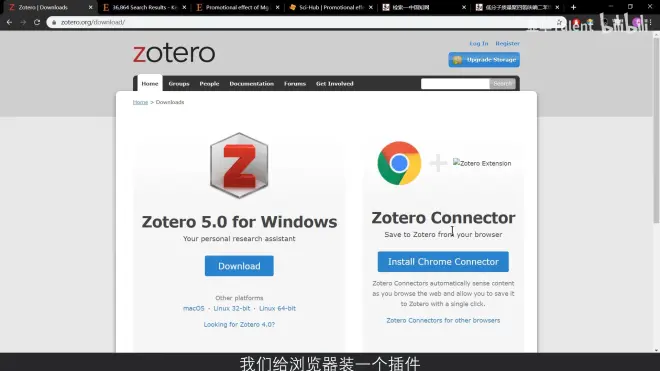This screenshot has height=371, width=660.
Task: Close the Zotero | Downloads tab
Action: pos(90,7)
